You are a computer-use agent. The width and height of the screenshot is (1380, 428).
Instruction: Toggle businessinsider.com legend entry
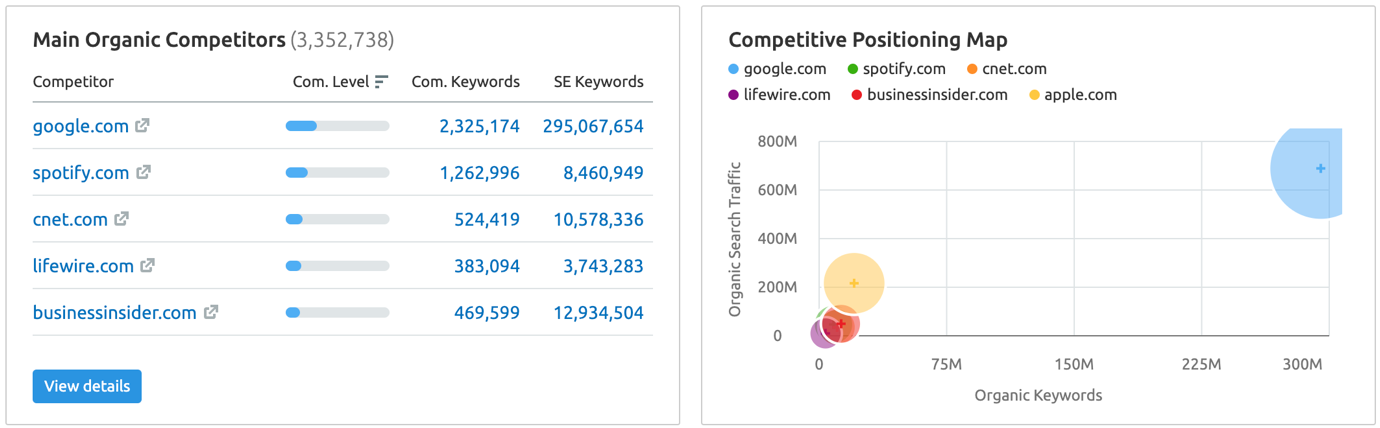(929, 95)
